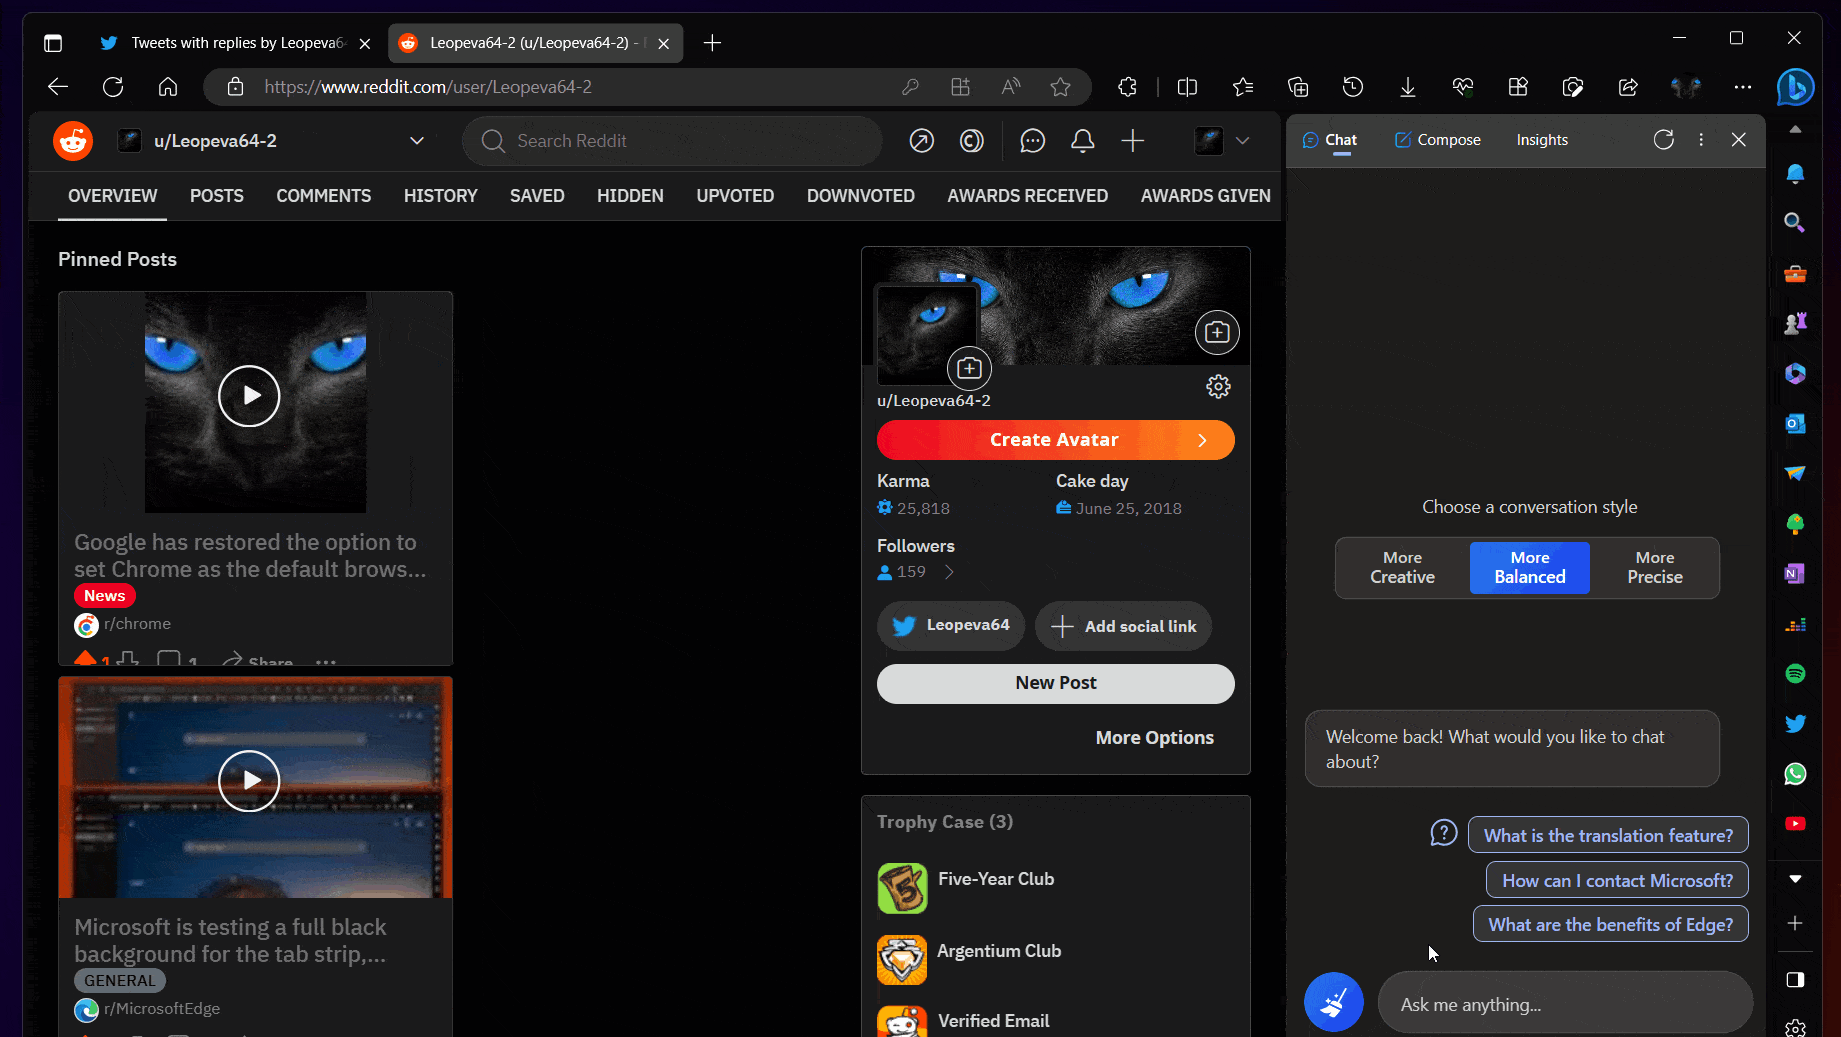Open Outlook icon in Edge sidebar
Image resolution: width=1841 pixels, height=1037 pixels.
(x=1795, y=423)
